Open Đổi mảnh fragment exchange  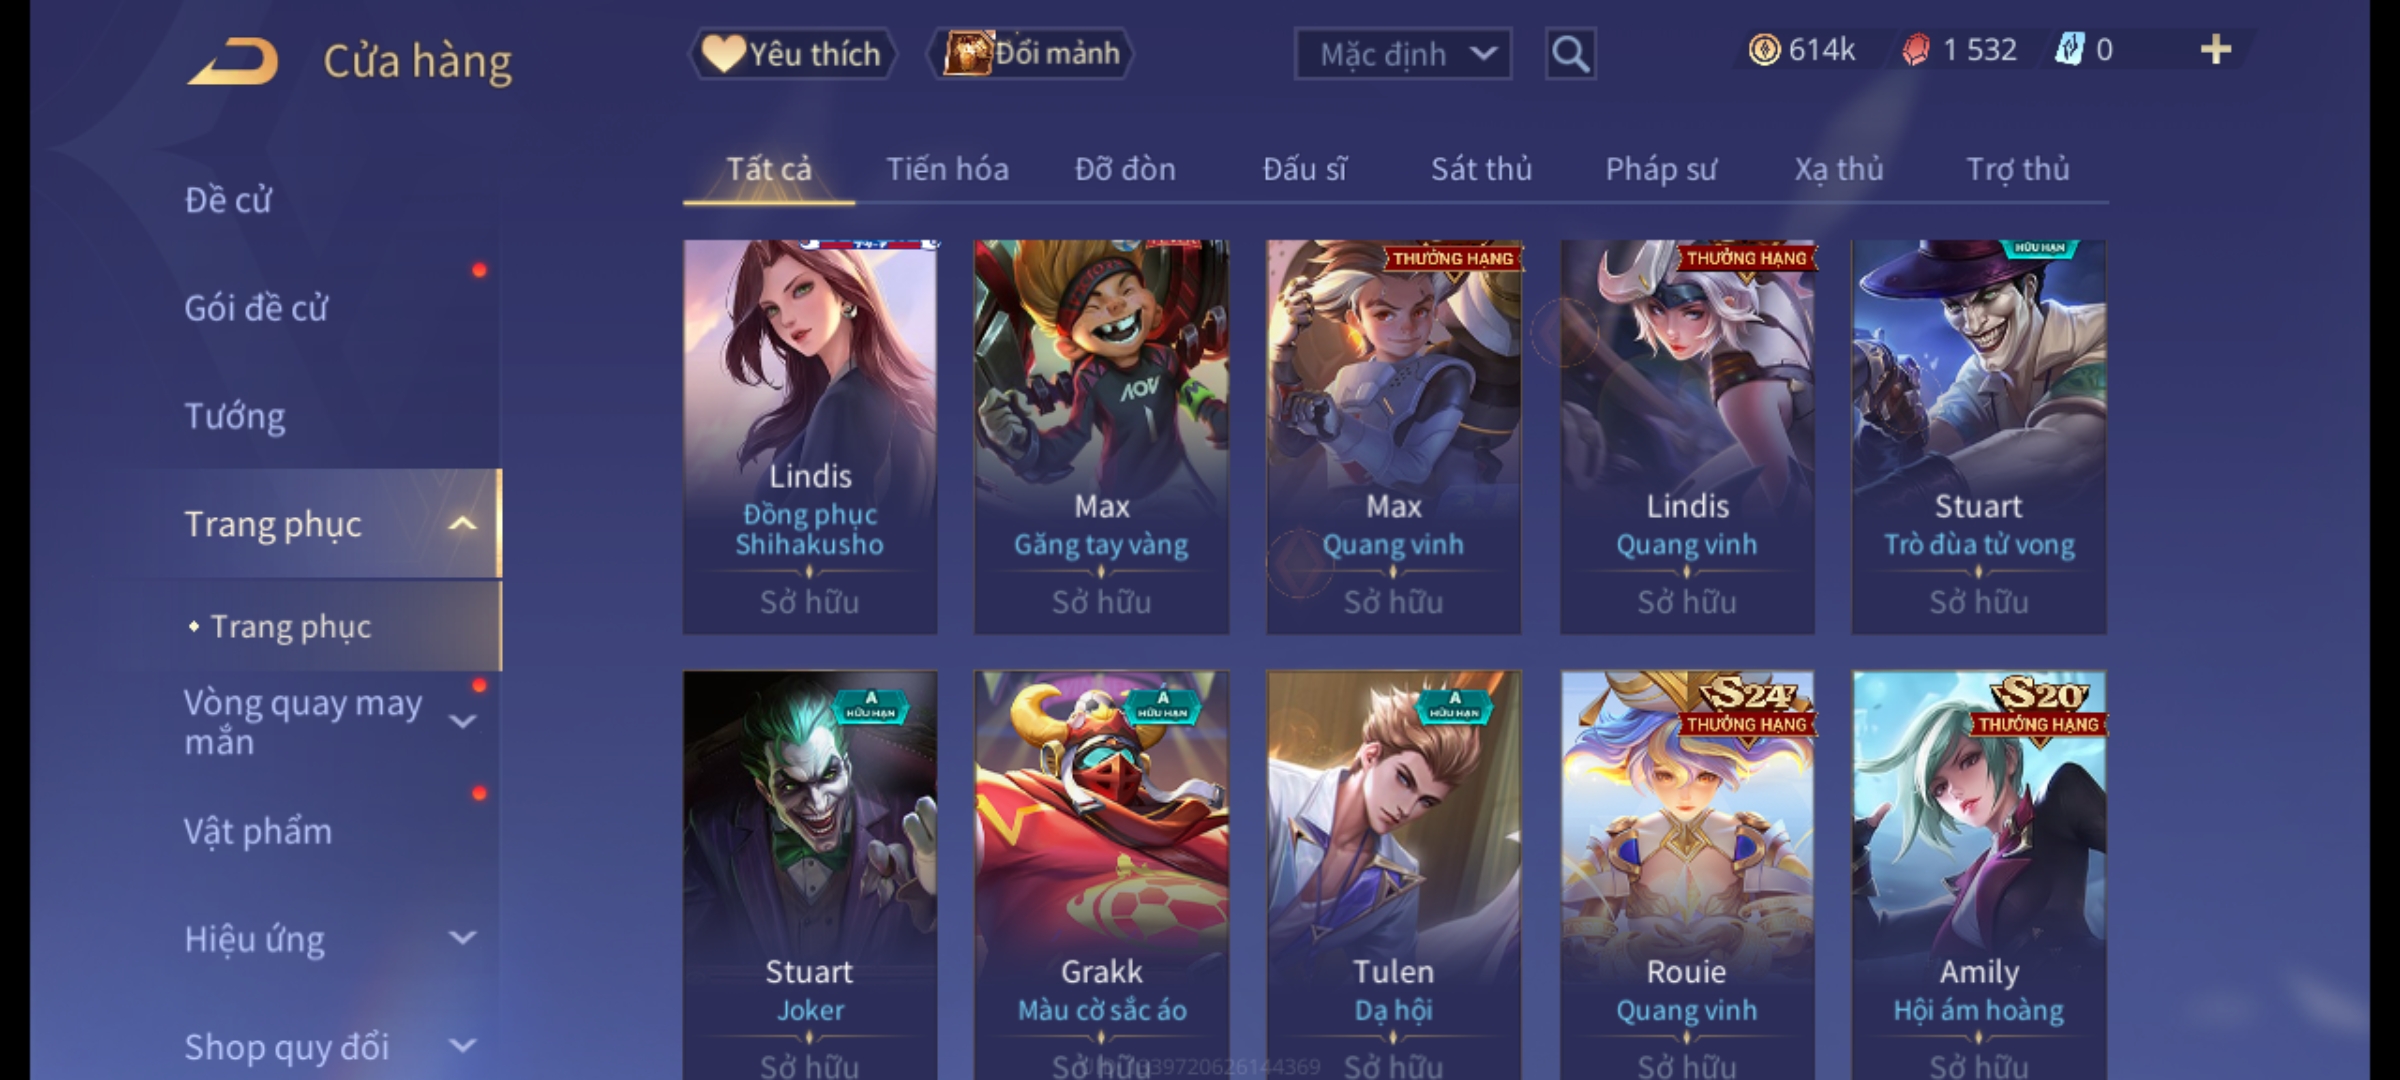(x=1031, y=54)
